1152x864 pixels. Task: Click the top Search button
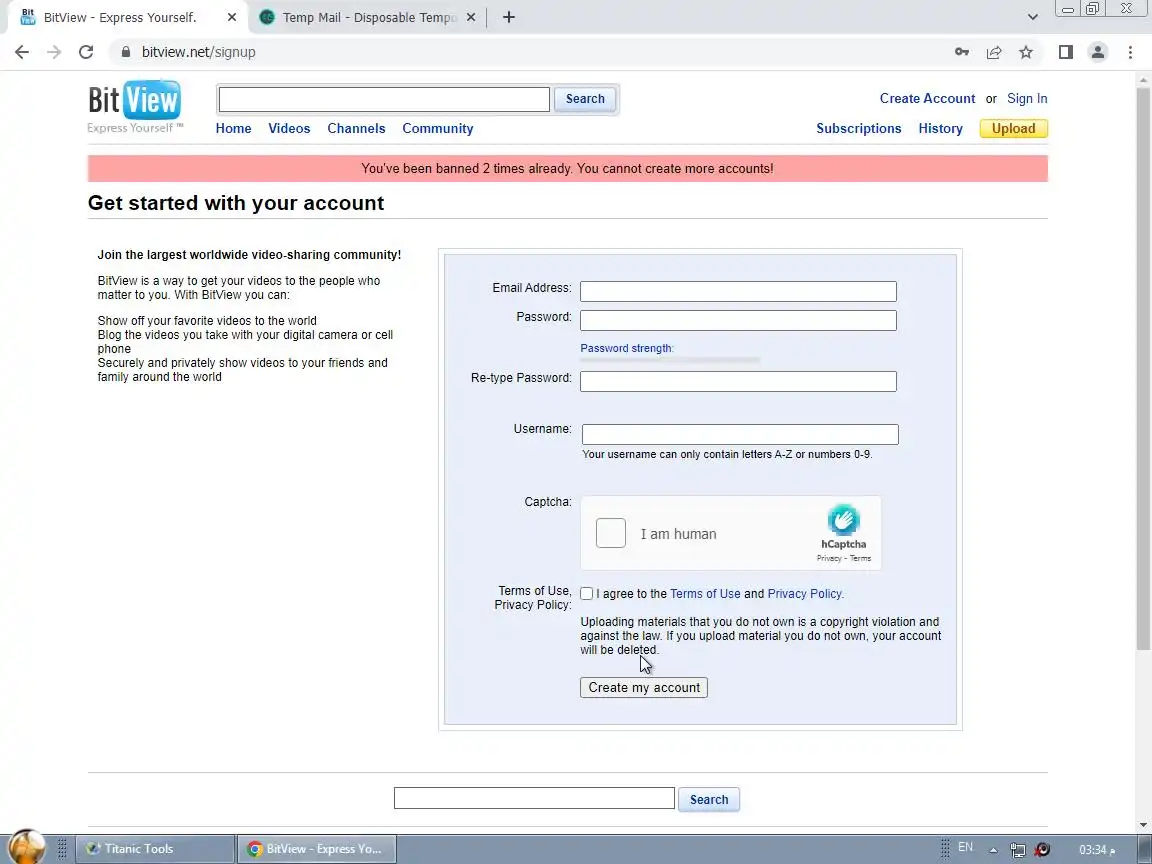(x=585, y=99)
